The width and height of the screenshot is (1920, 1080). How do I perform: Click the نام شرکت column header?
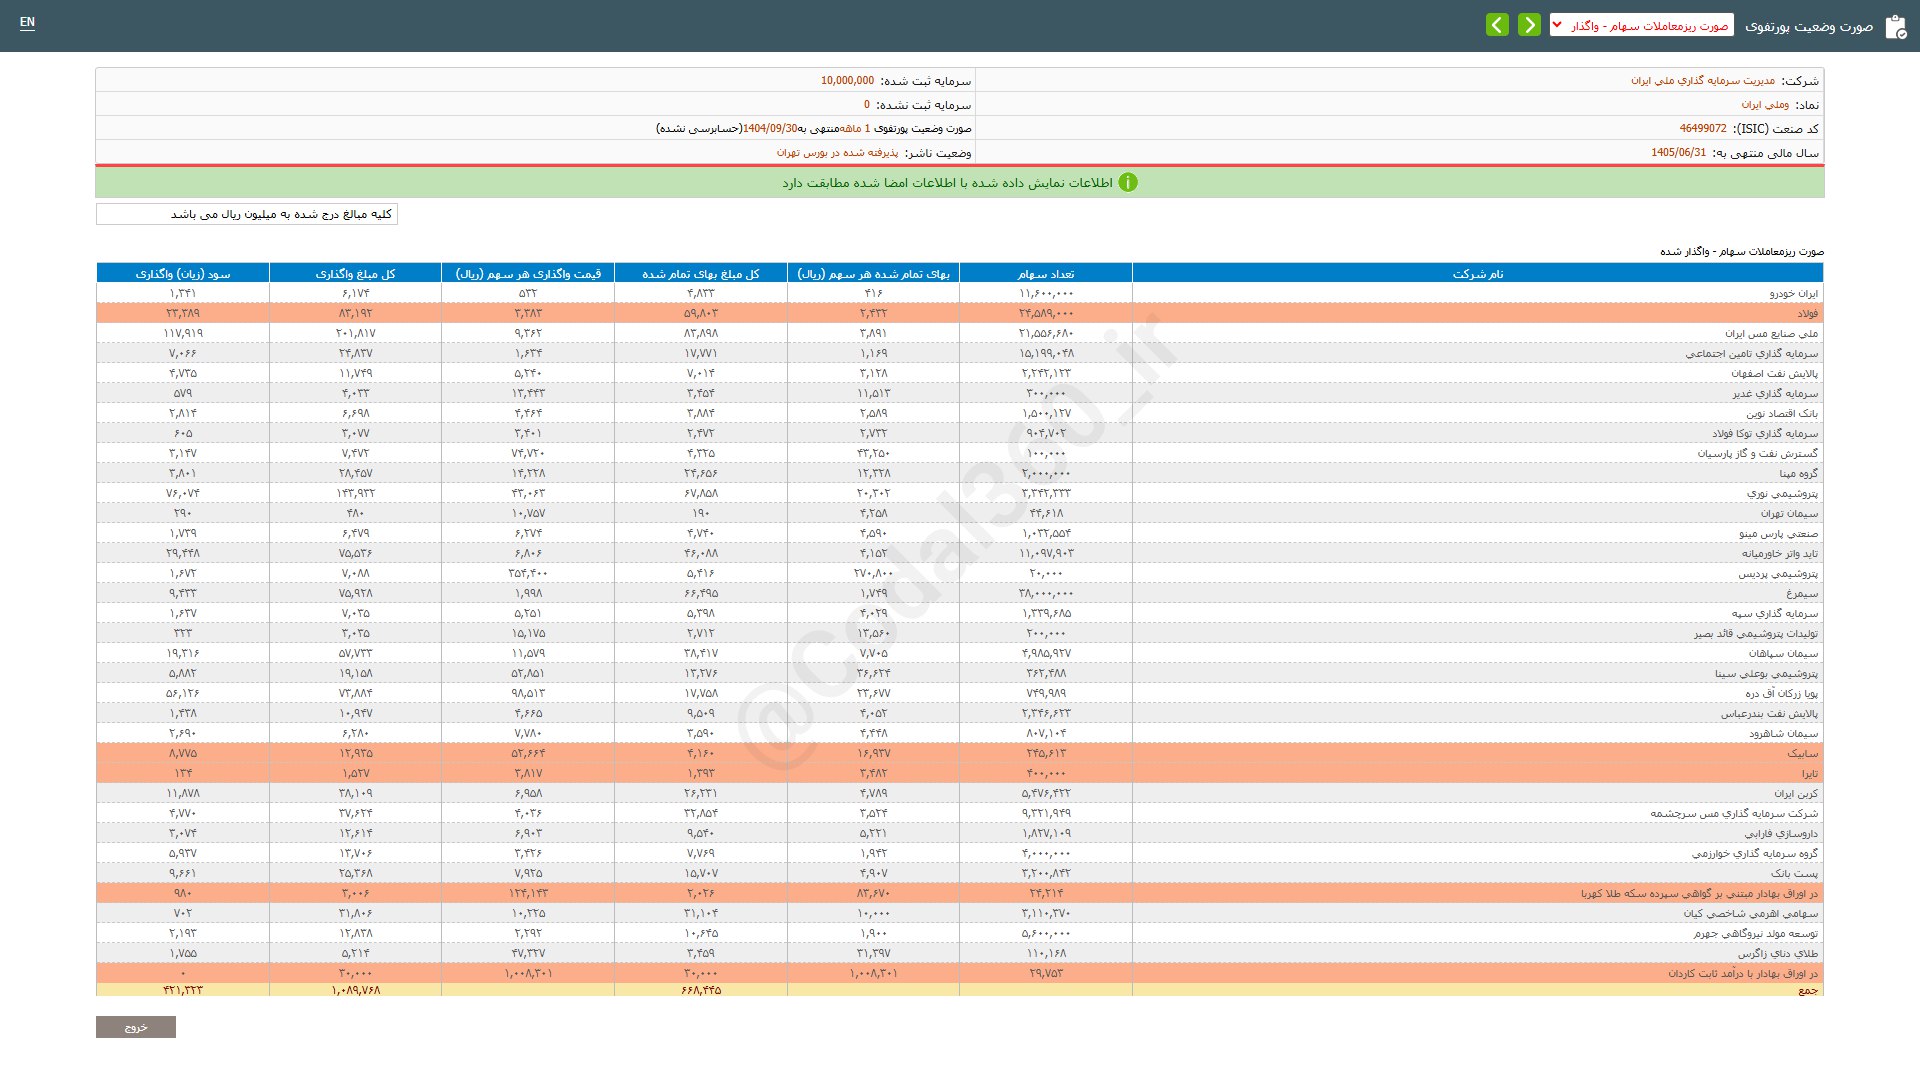pyautogui.click(x=1477, y=273)
